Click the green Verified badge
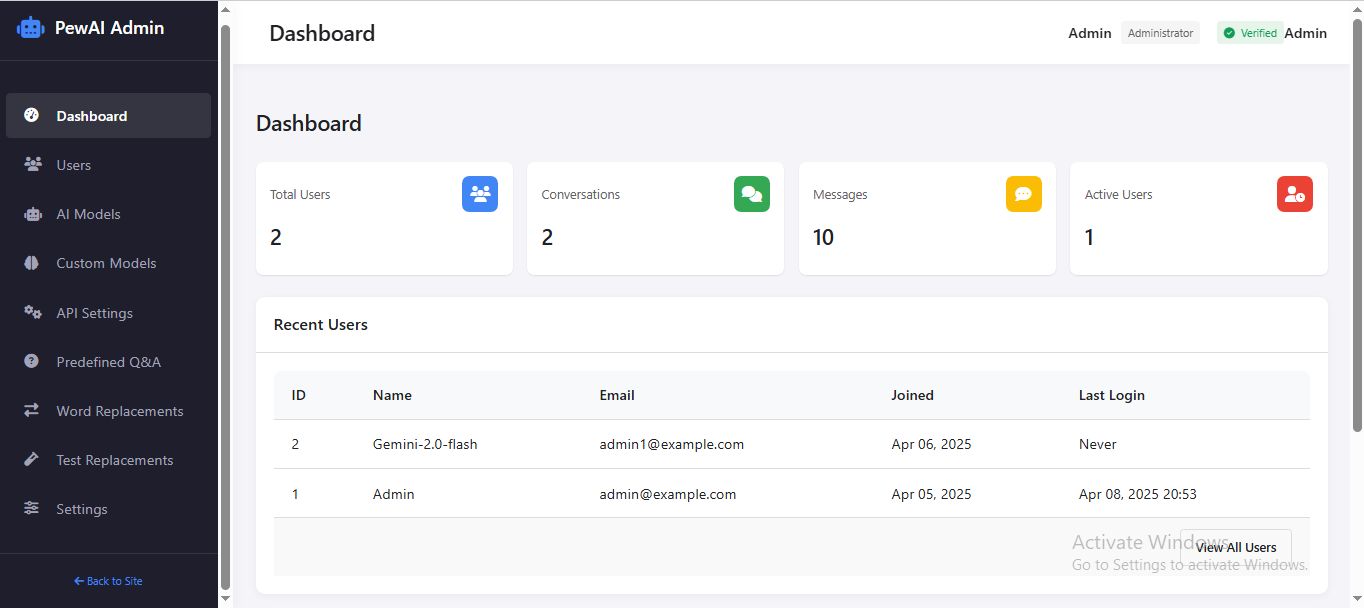This screenshot has width=1364, height=608. coord(1250,33)
